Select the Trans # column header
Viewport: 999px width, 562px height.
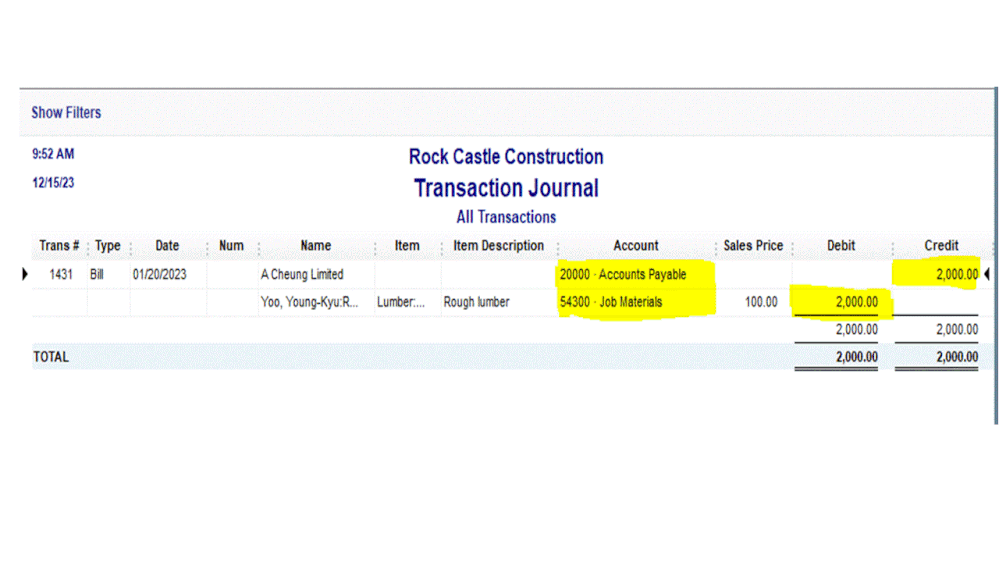tap(59, 246)
